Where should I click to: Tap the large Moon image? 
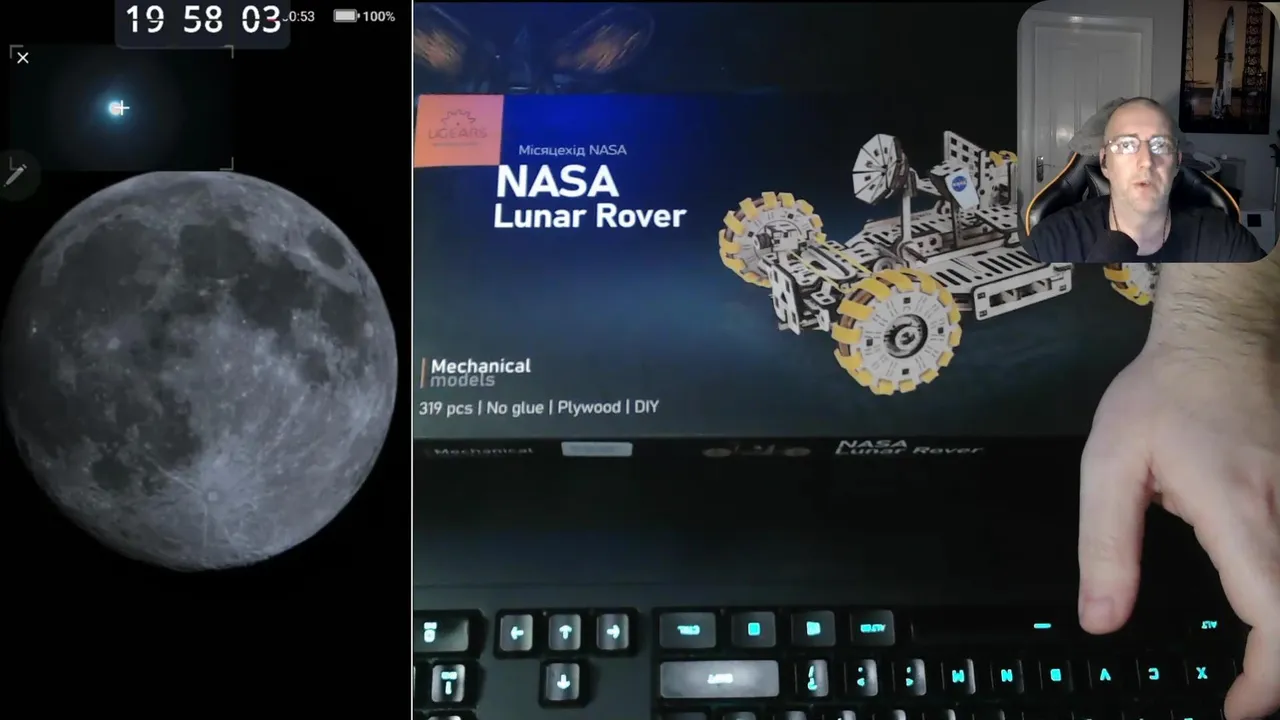pyautogui.click(x=199, y=371)
